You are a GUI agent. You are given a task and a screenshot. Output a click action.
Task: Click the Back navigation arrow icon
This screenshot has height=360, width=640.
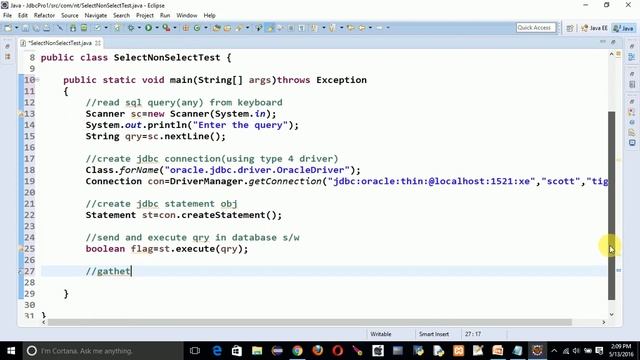pyautogui.click(x=361, y=28)
